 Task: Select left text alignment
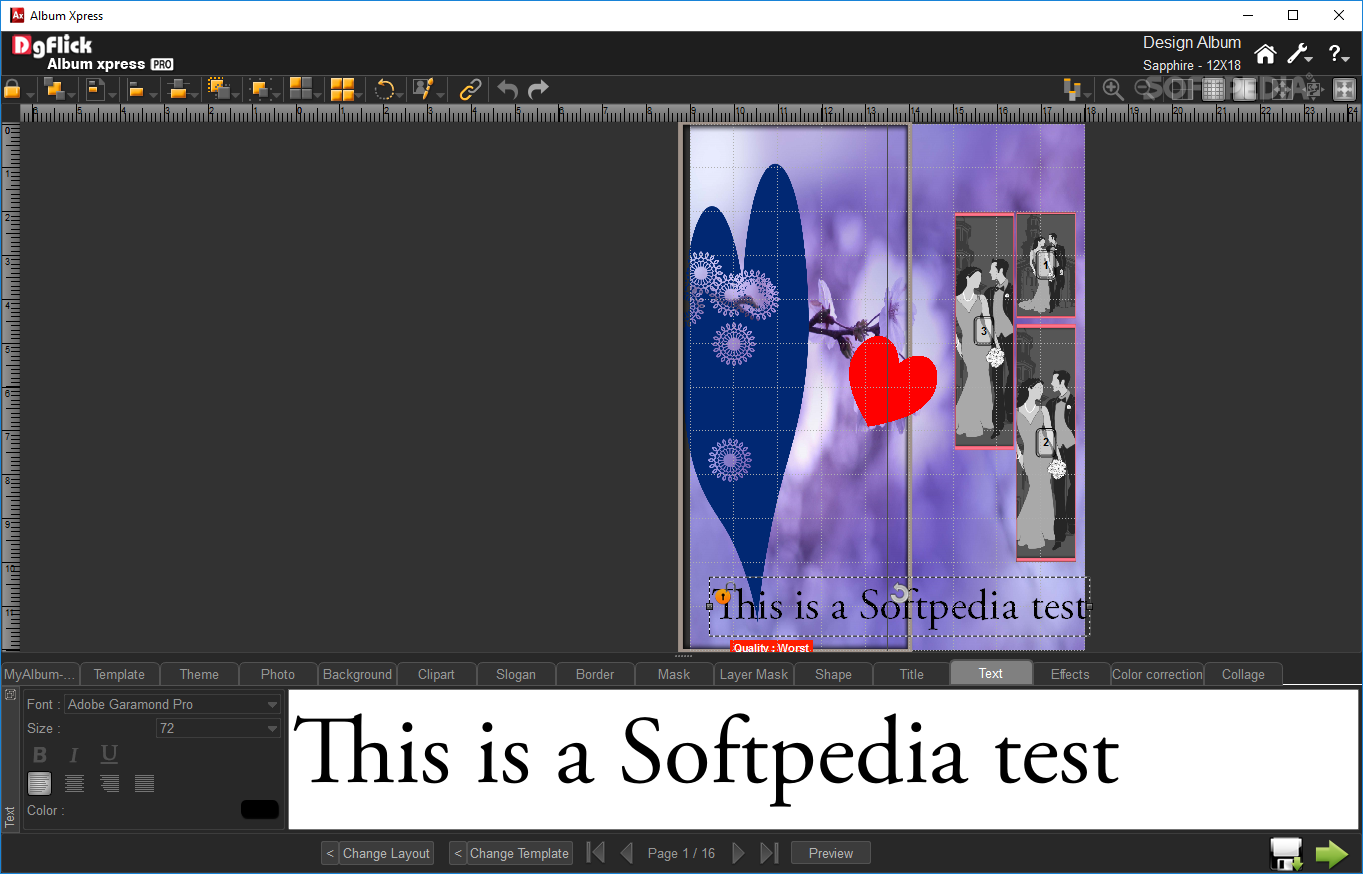point(39,783)
